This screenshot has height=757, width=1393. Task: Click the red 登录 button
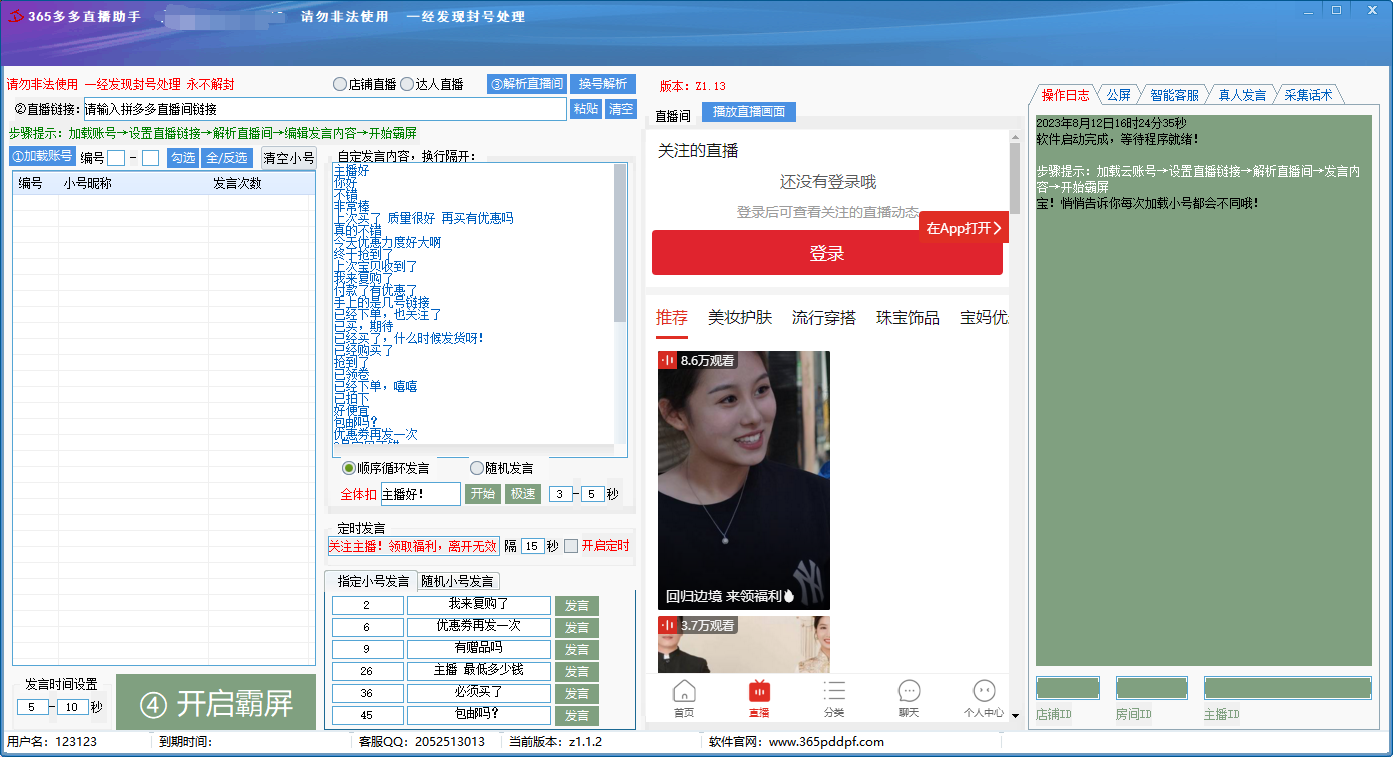(827, 254)
